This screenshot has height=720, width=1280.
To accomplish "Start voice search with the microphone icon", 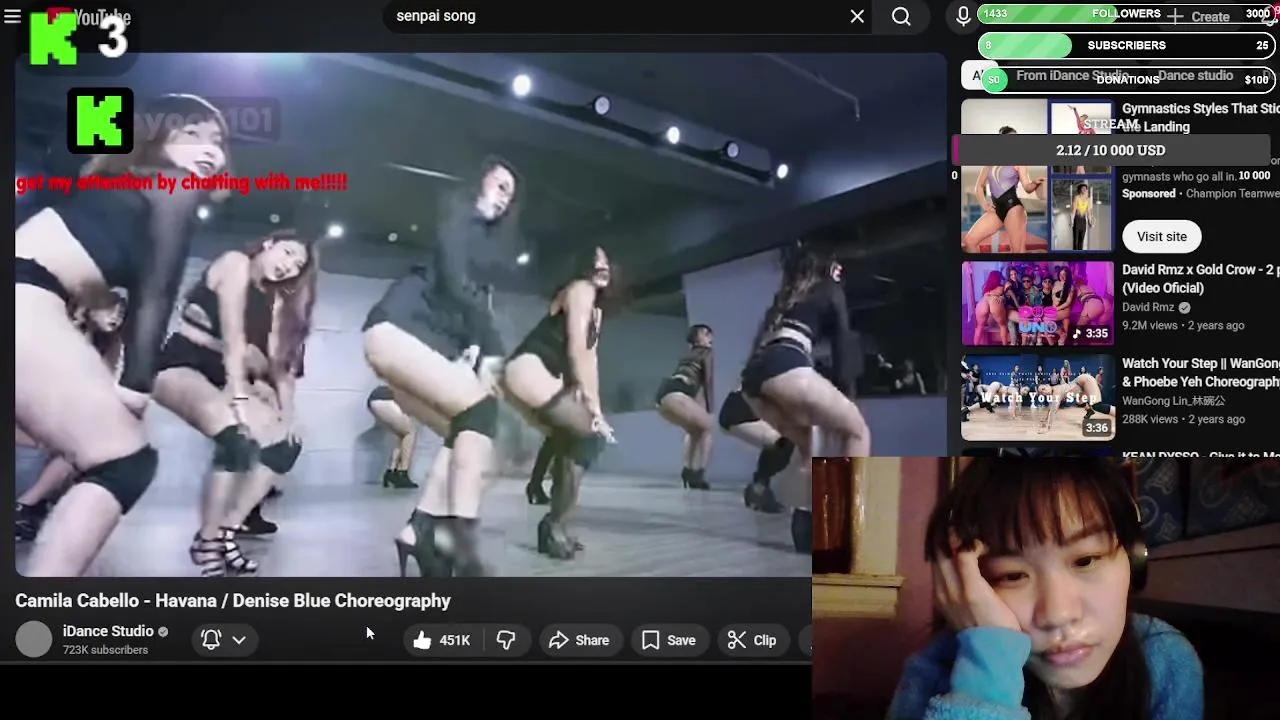I will pos(962,16).
